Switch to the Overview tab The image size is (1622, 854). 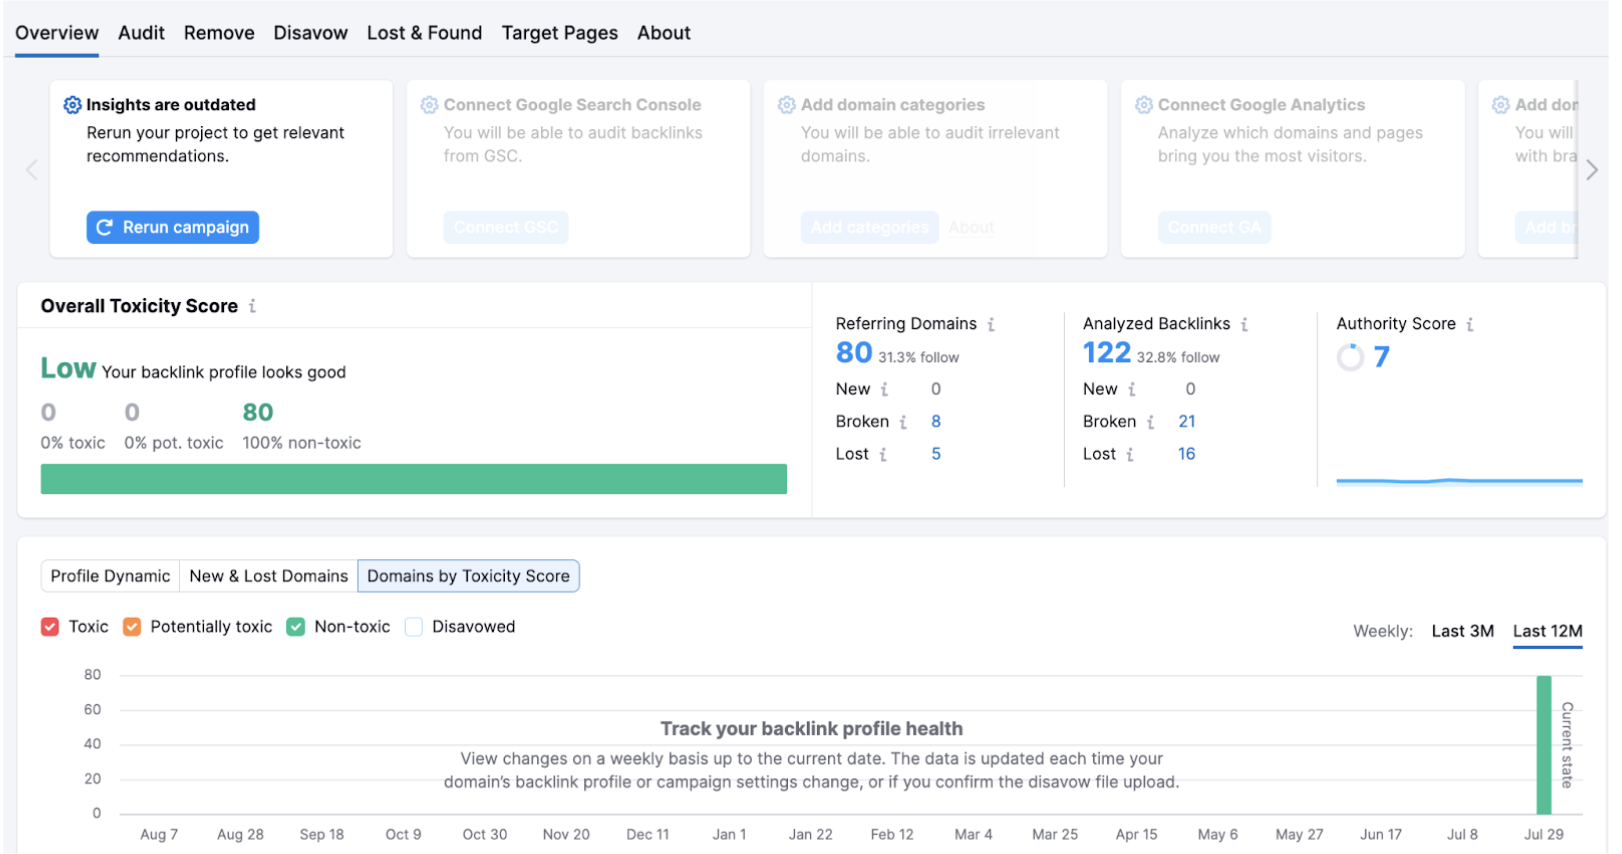click(57, 33)
